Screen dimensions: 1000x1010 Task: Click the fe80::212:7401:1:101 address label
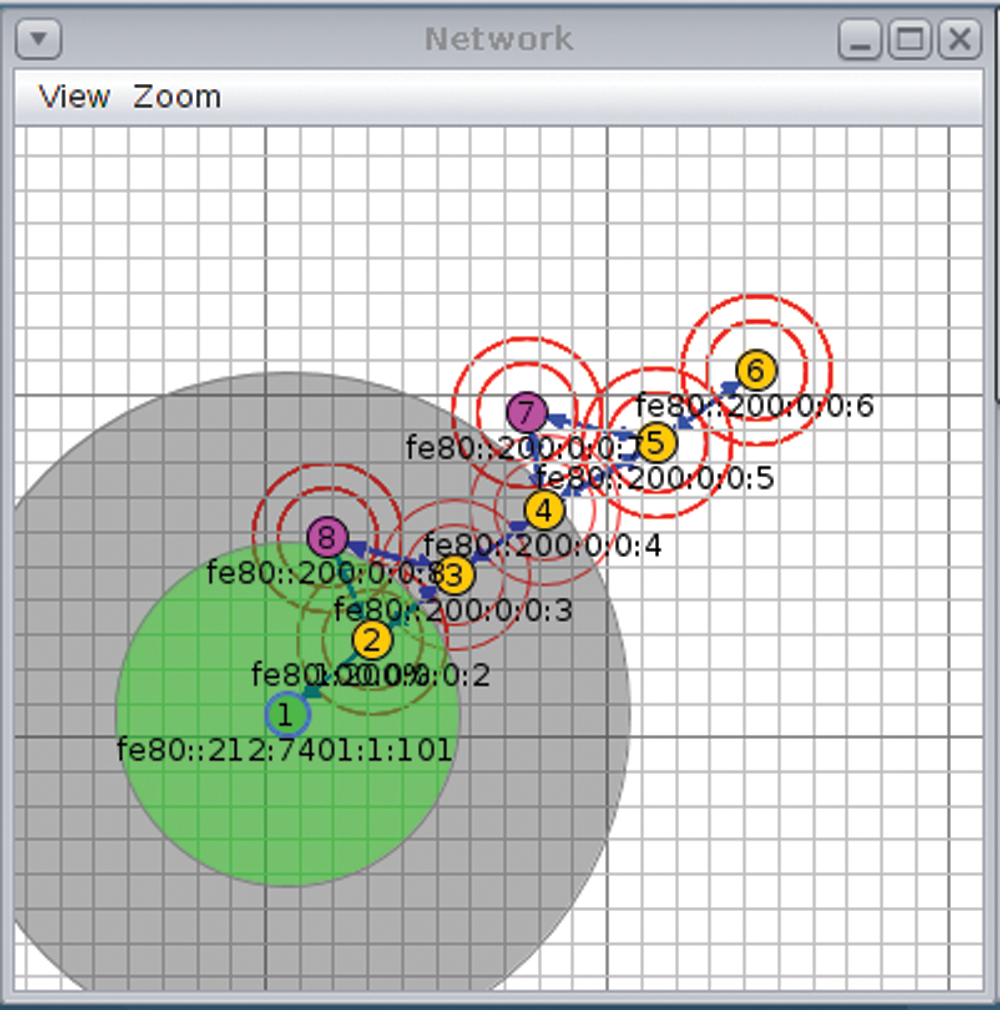285,749
